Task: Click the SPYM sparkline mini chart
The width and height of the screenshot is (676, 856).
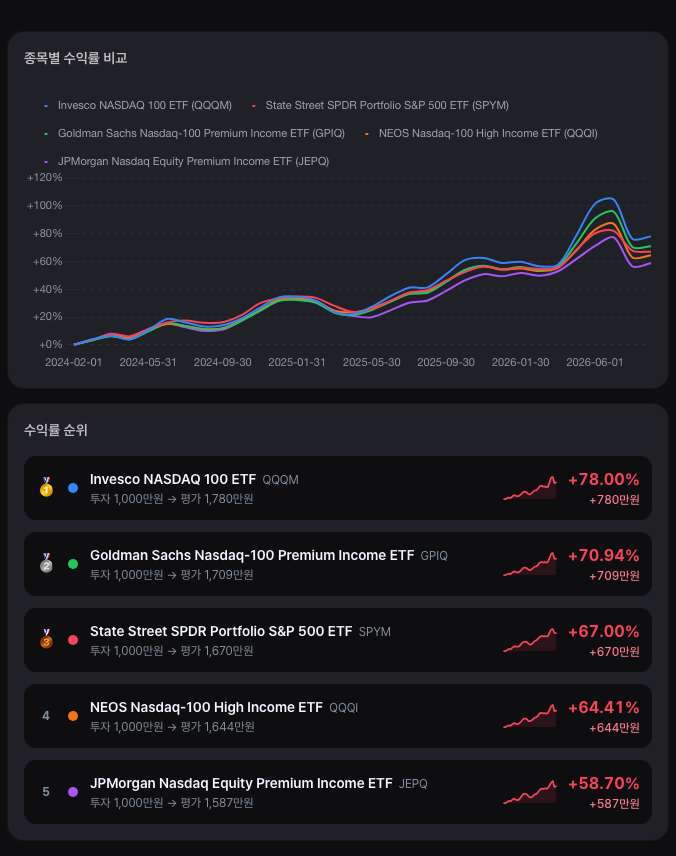Action: coord(530,640)
